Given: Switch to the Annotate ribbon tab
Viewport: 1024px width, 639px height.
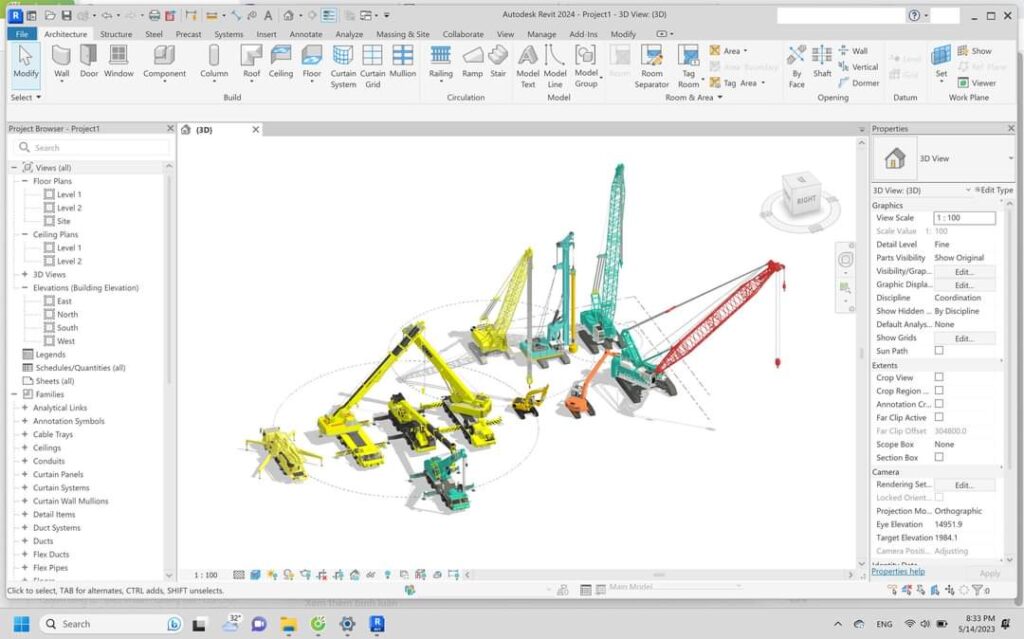Looking at the screenshot, I should pos(306,33).
